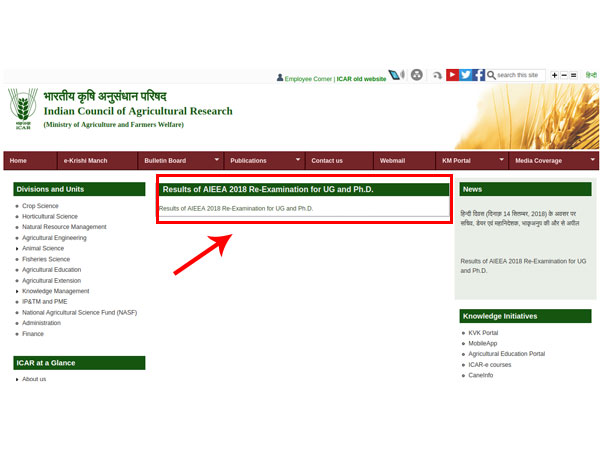
Task: Open CaneInfo link
Action: tap(481, 375)
